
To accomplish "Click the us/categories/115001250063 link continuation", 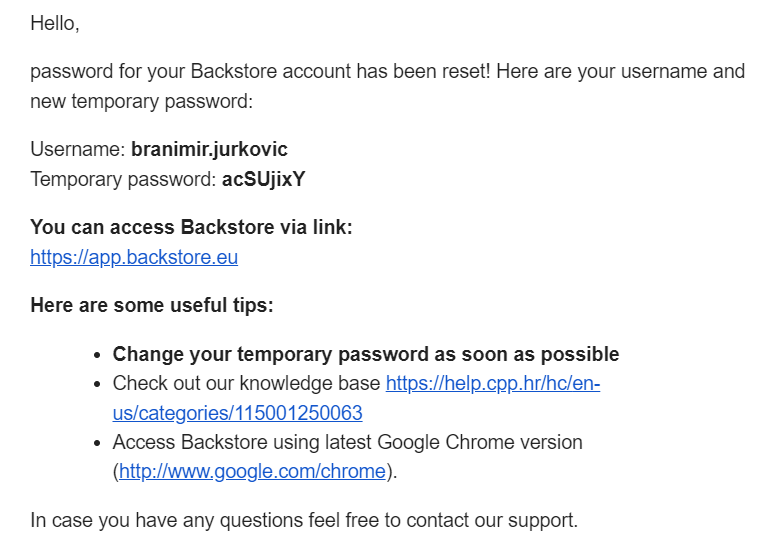I will click(237, 413).
